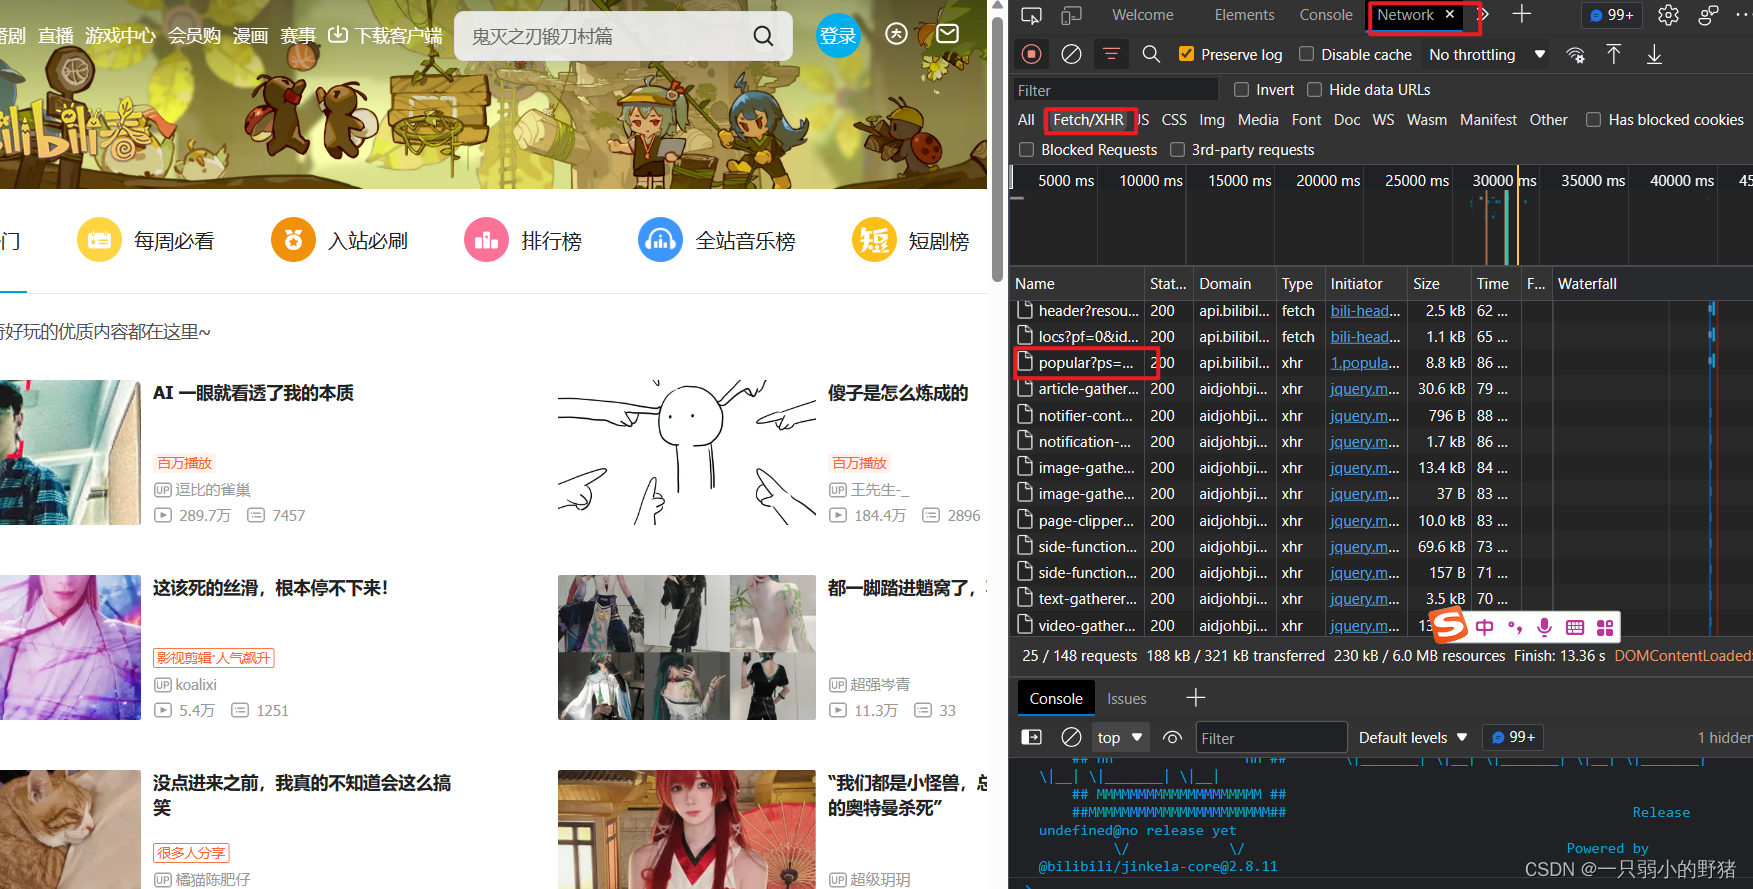Check Has blocked cookies checkbox

(1593, 120)
